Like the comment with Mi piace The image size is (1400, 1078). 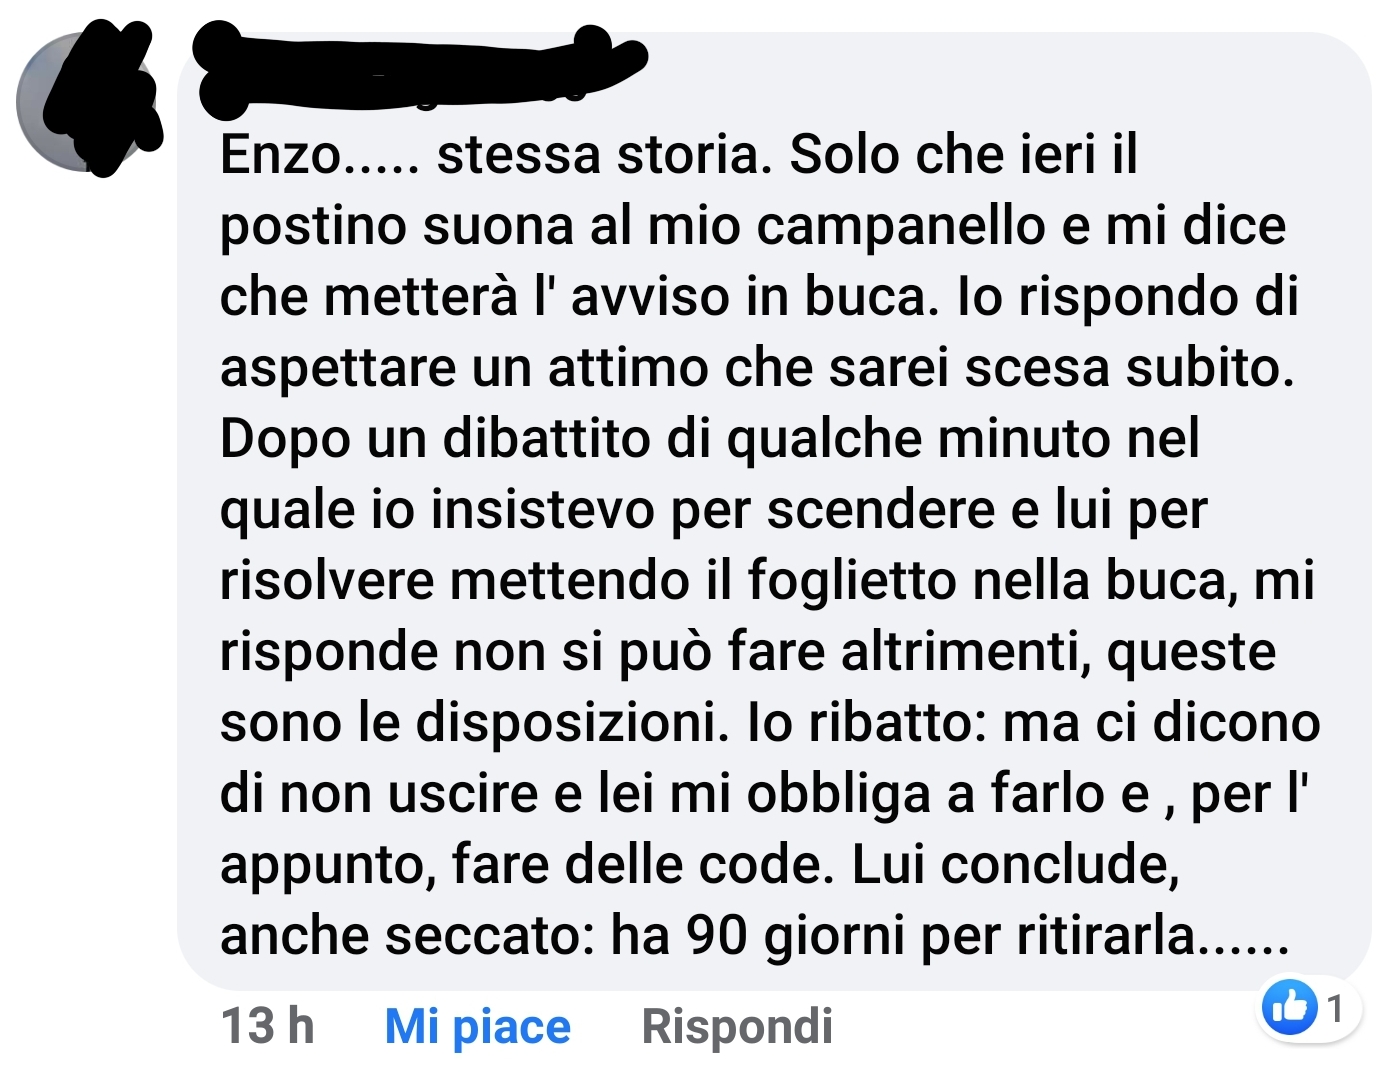coord(478,1027)
